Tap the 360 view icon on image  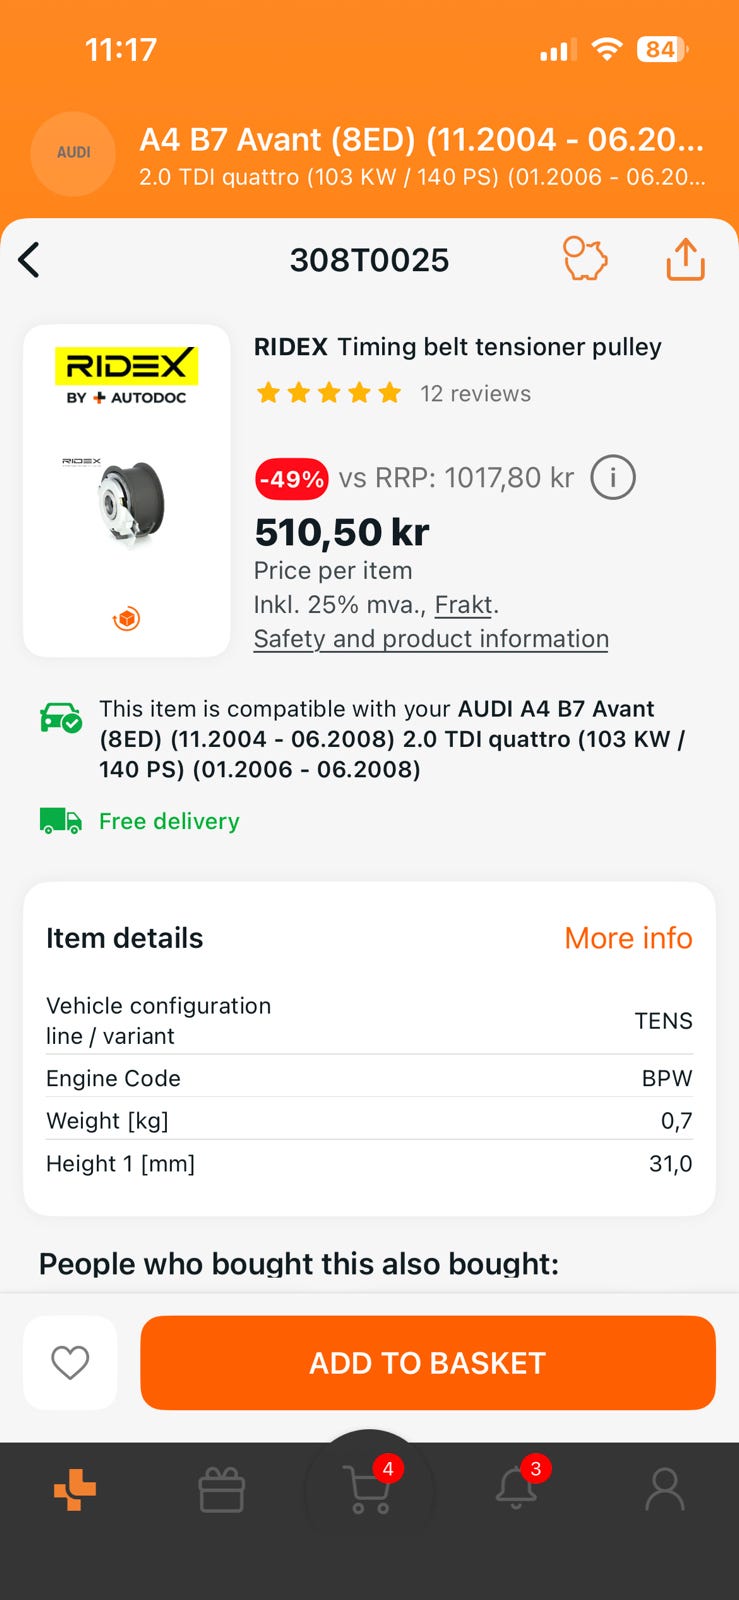pos(126,619)
